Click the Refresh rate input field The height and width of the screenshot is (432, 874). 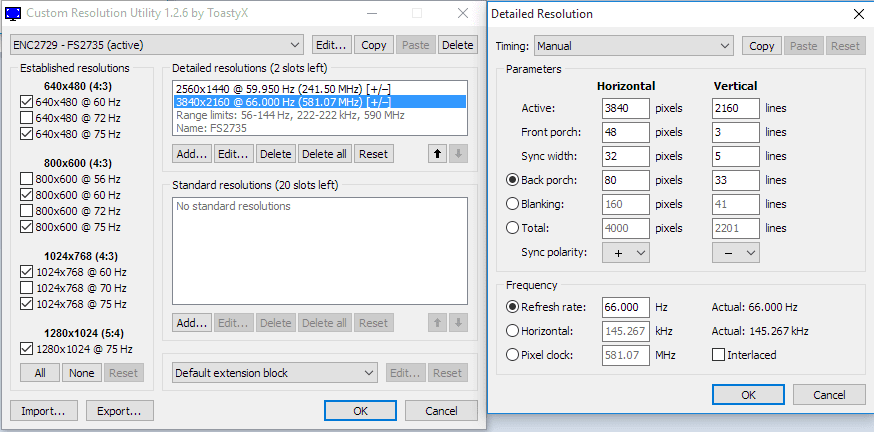pos(626,307)
